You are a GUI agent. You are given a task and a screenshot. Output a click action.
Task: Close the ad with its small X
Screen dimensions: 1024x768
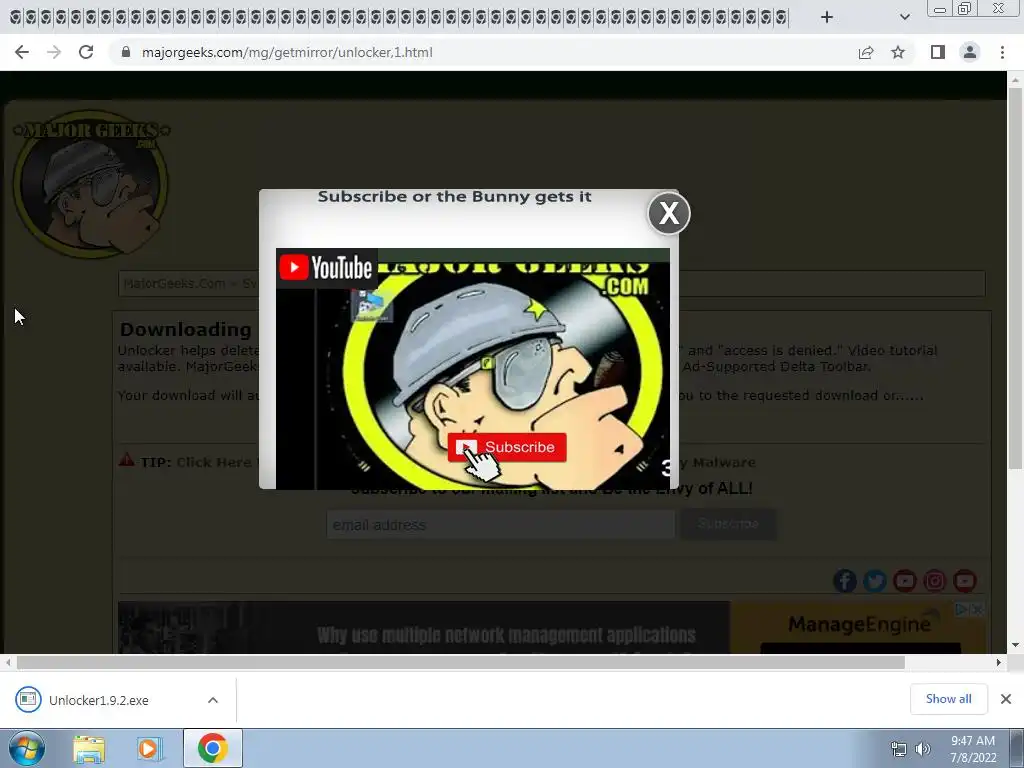(977, 609)
